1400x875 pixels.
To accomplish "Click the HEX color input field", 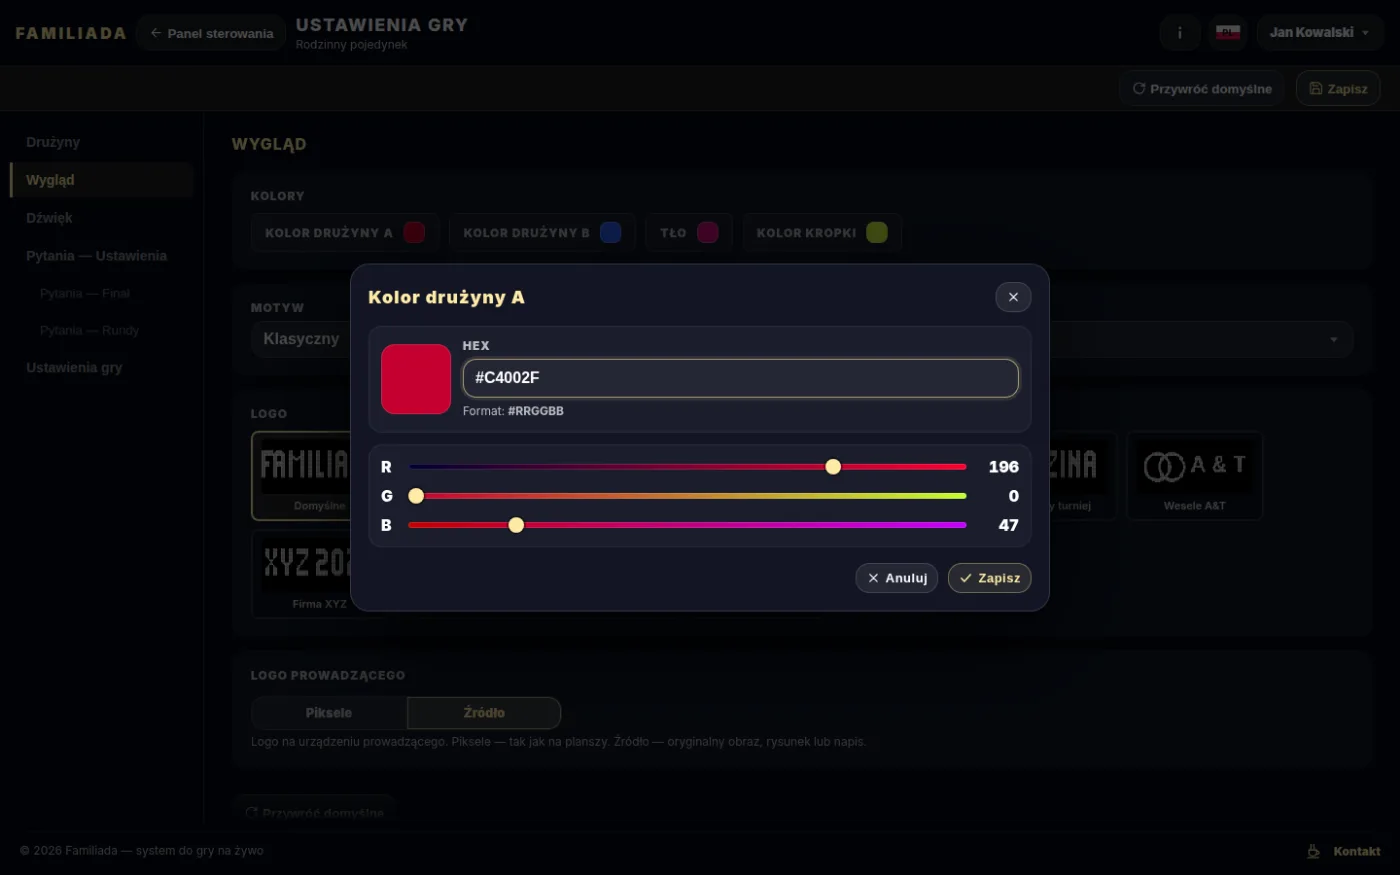I will 740,378.
